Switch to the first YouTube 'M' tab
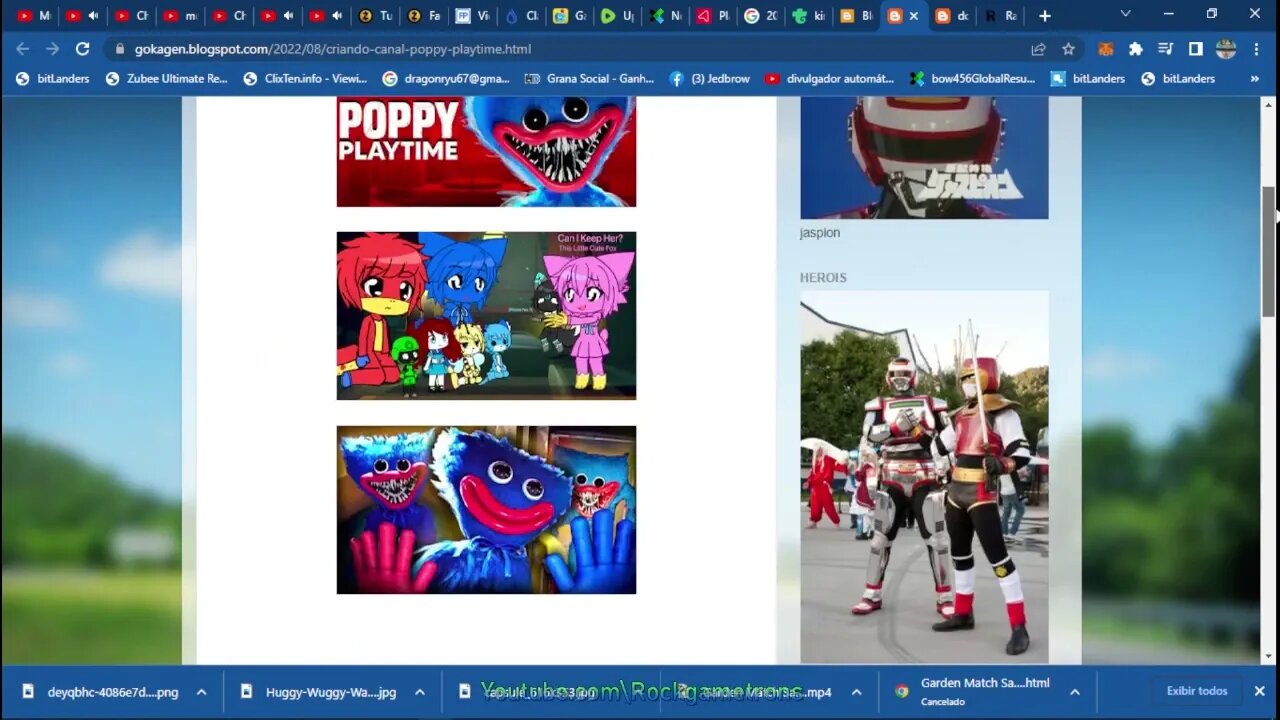 (x=34, y=16)
